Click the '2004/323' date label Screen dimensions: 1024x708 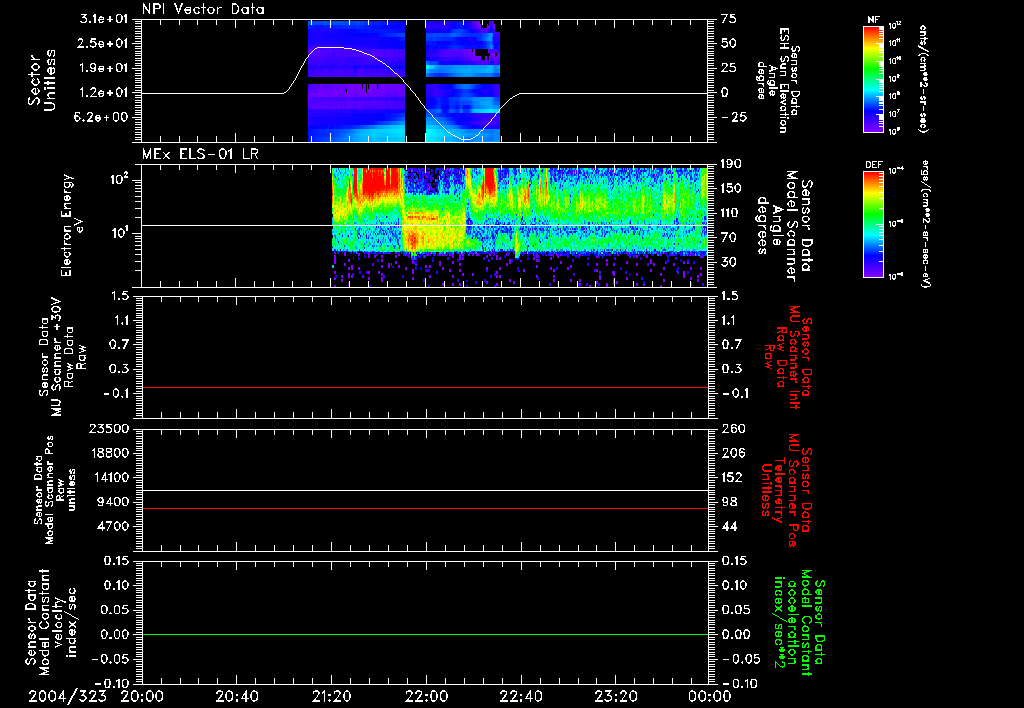point(67,697)
